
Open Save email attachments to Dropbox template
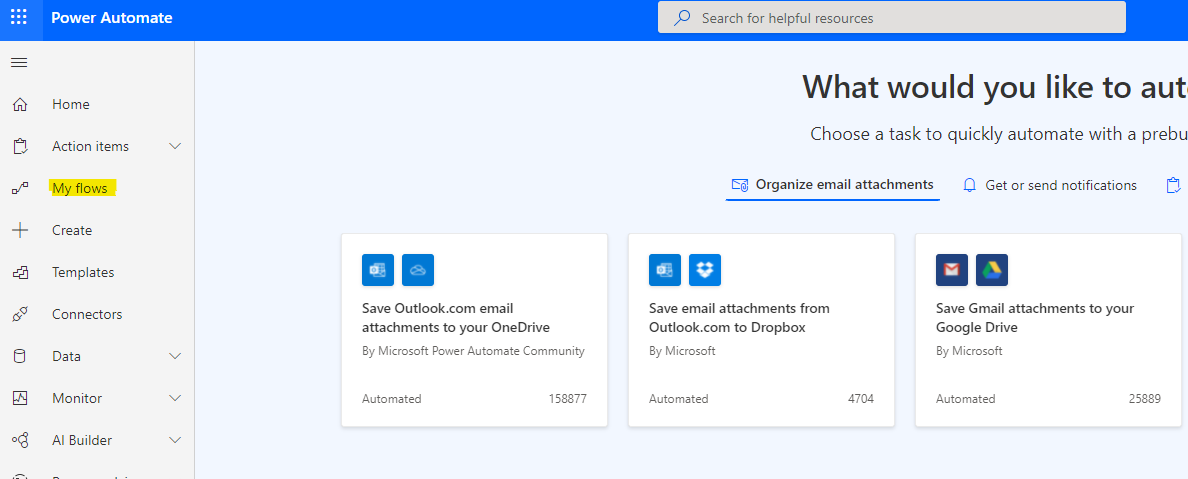pos(761,330)
